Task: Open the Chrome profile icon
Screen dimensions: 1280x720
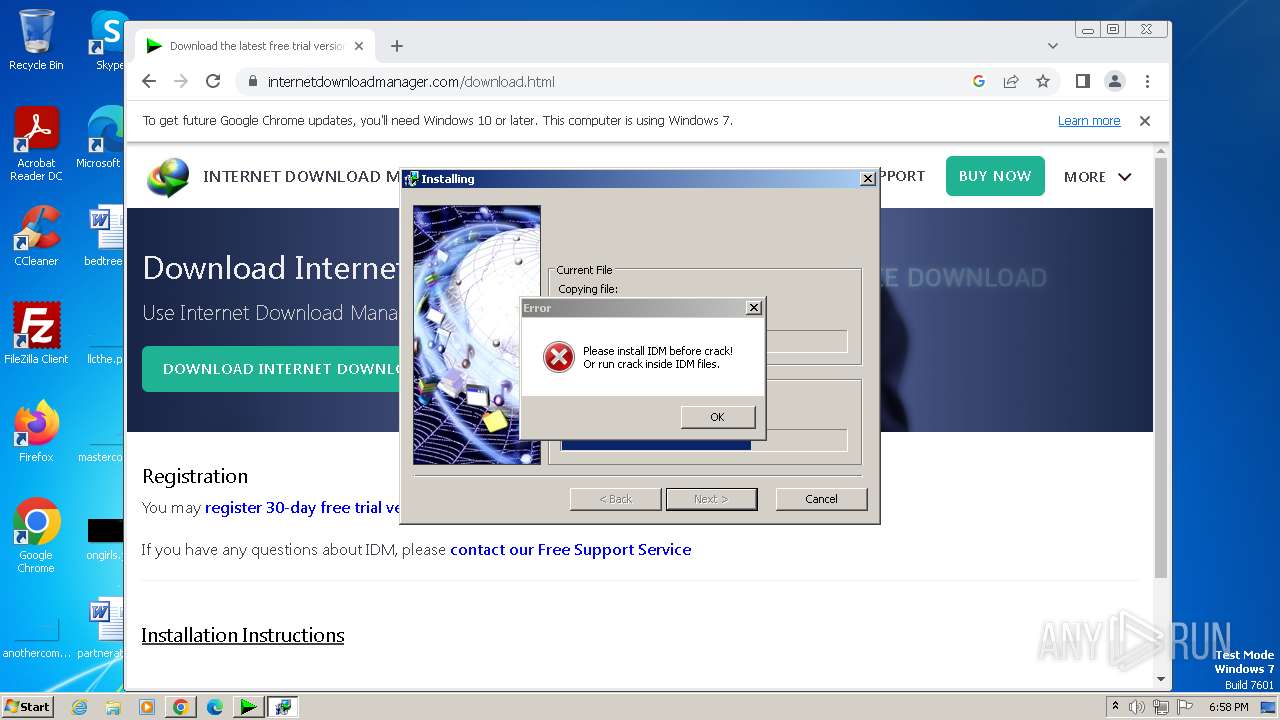Action: click(1115, 82)
